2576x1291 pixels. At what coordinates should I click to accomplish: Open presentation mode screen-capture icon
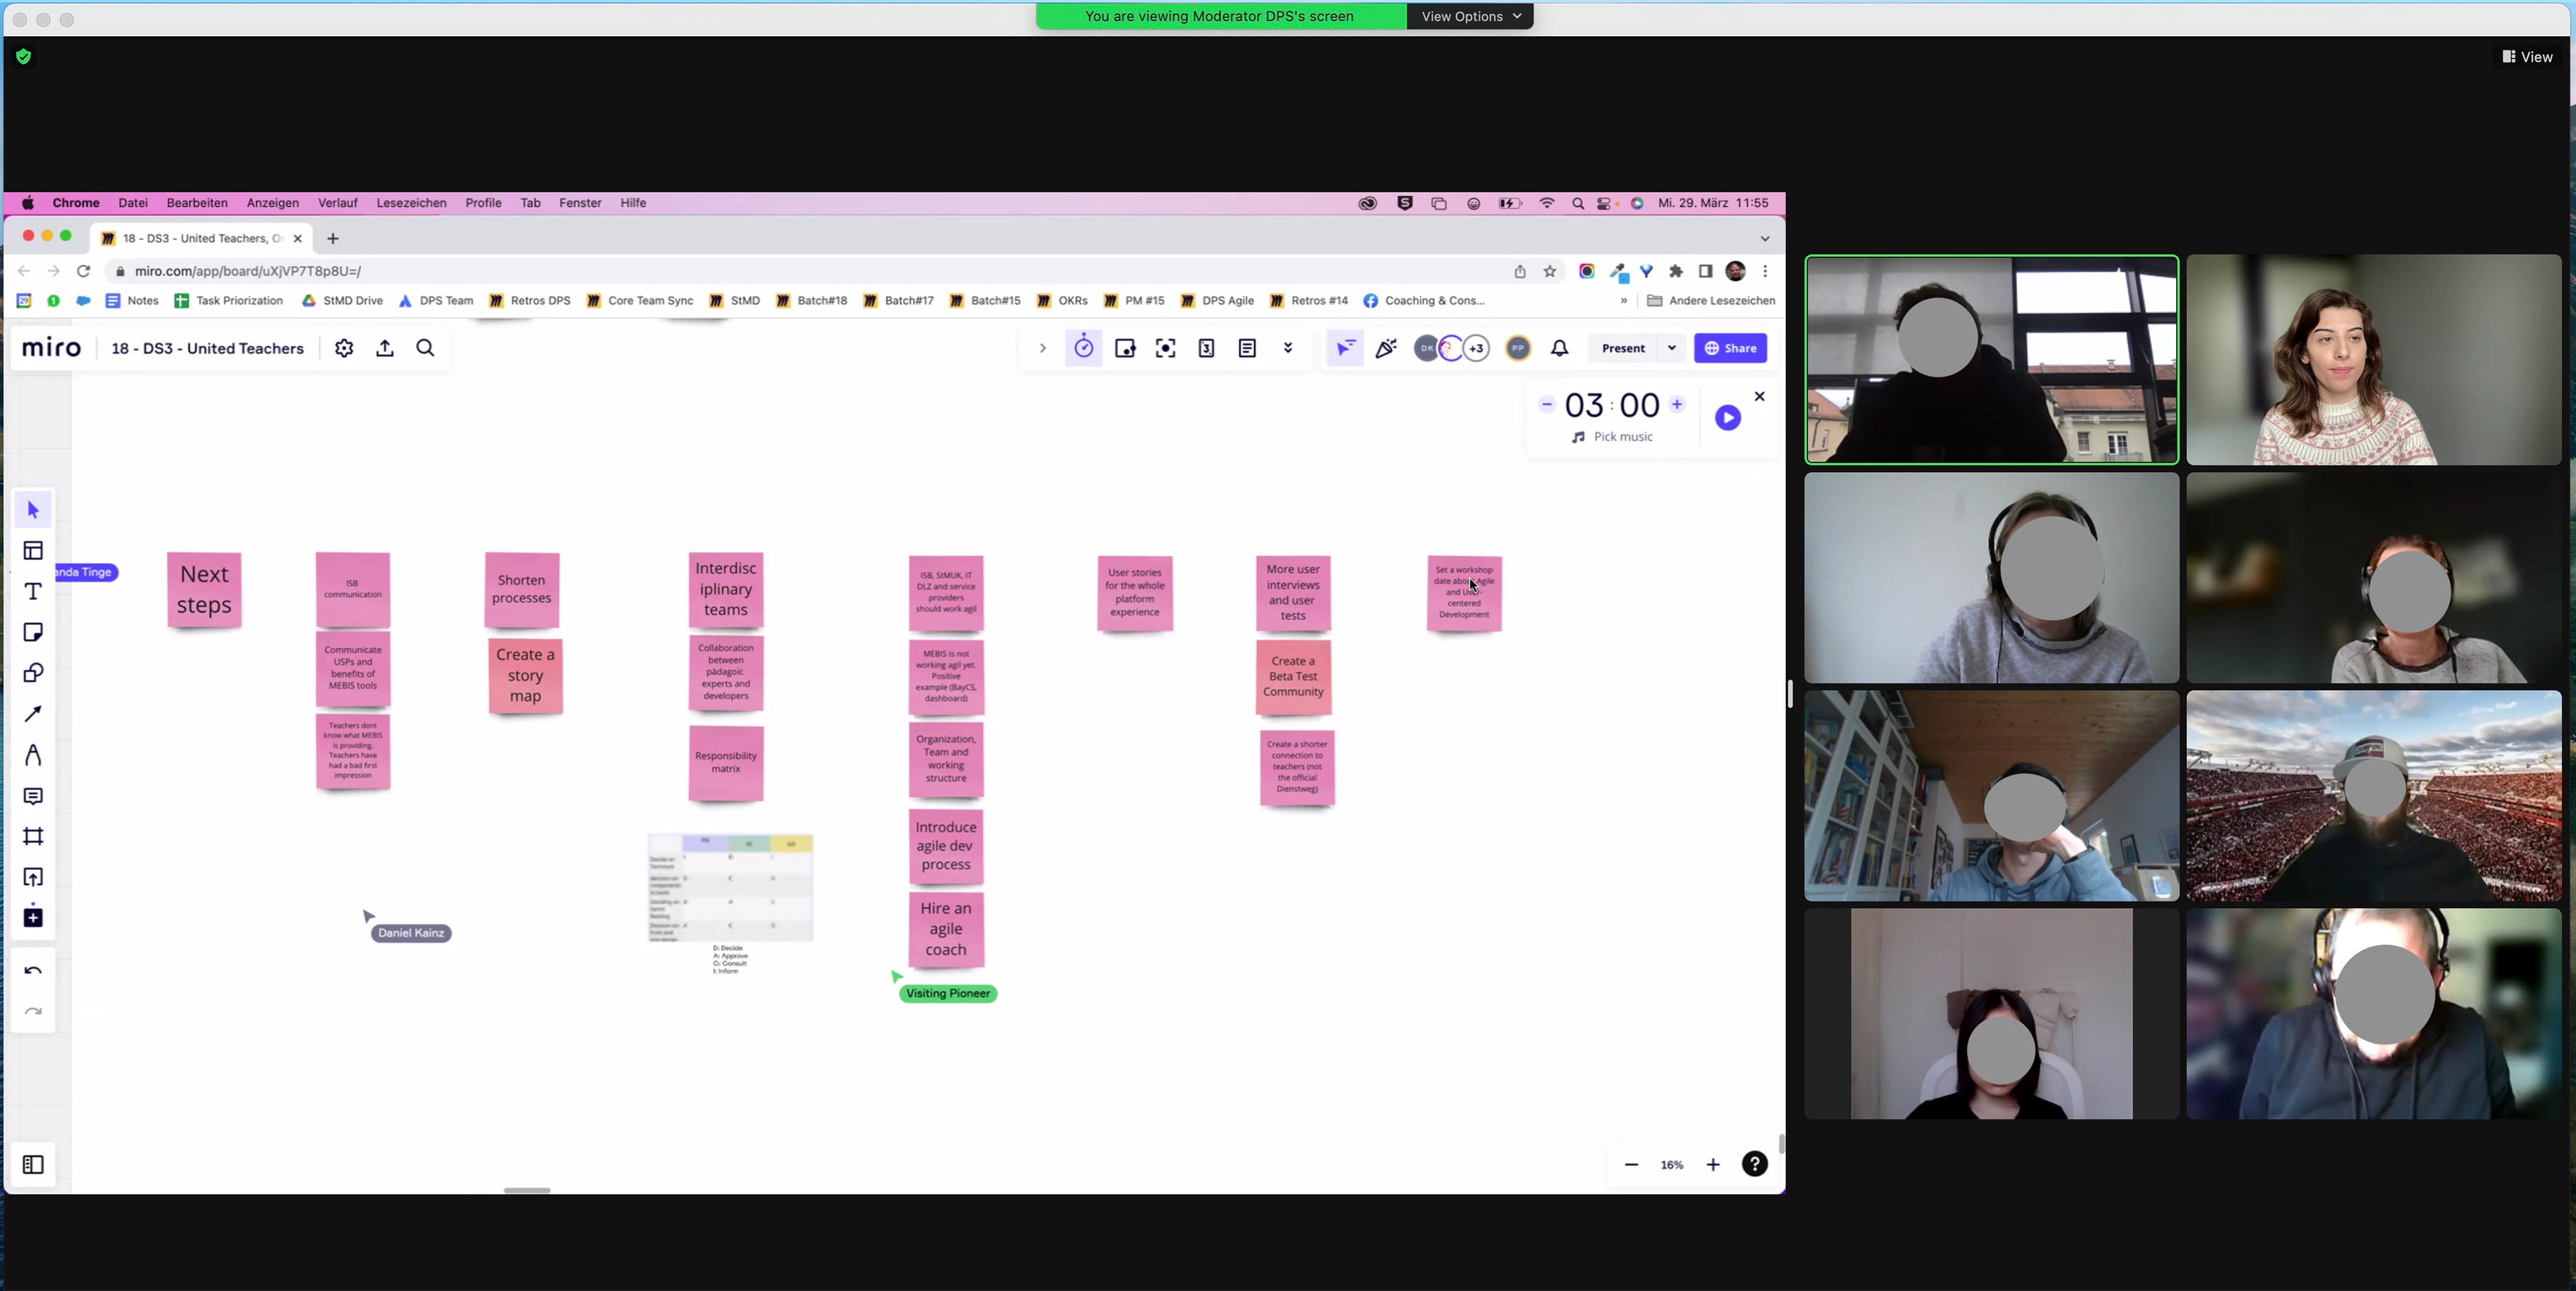[x=1166, y=348]
